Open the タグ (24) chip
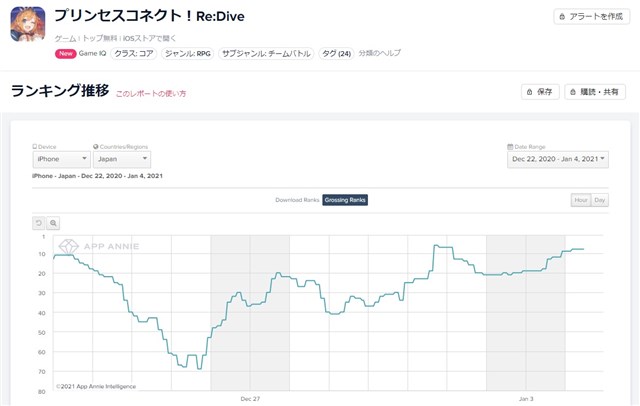The image size is (640, 406). pyautogui.click(x=336, y=53)
